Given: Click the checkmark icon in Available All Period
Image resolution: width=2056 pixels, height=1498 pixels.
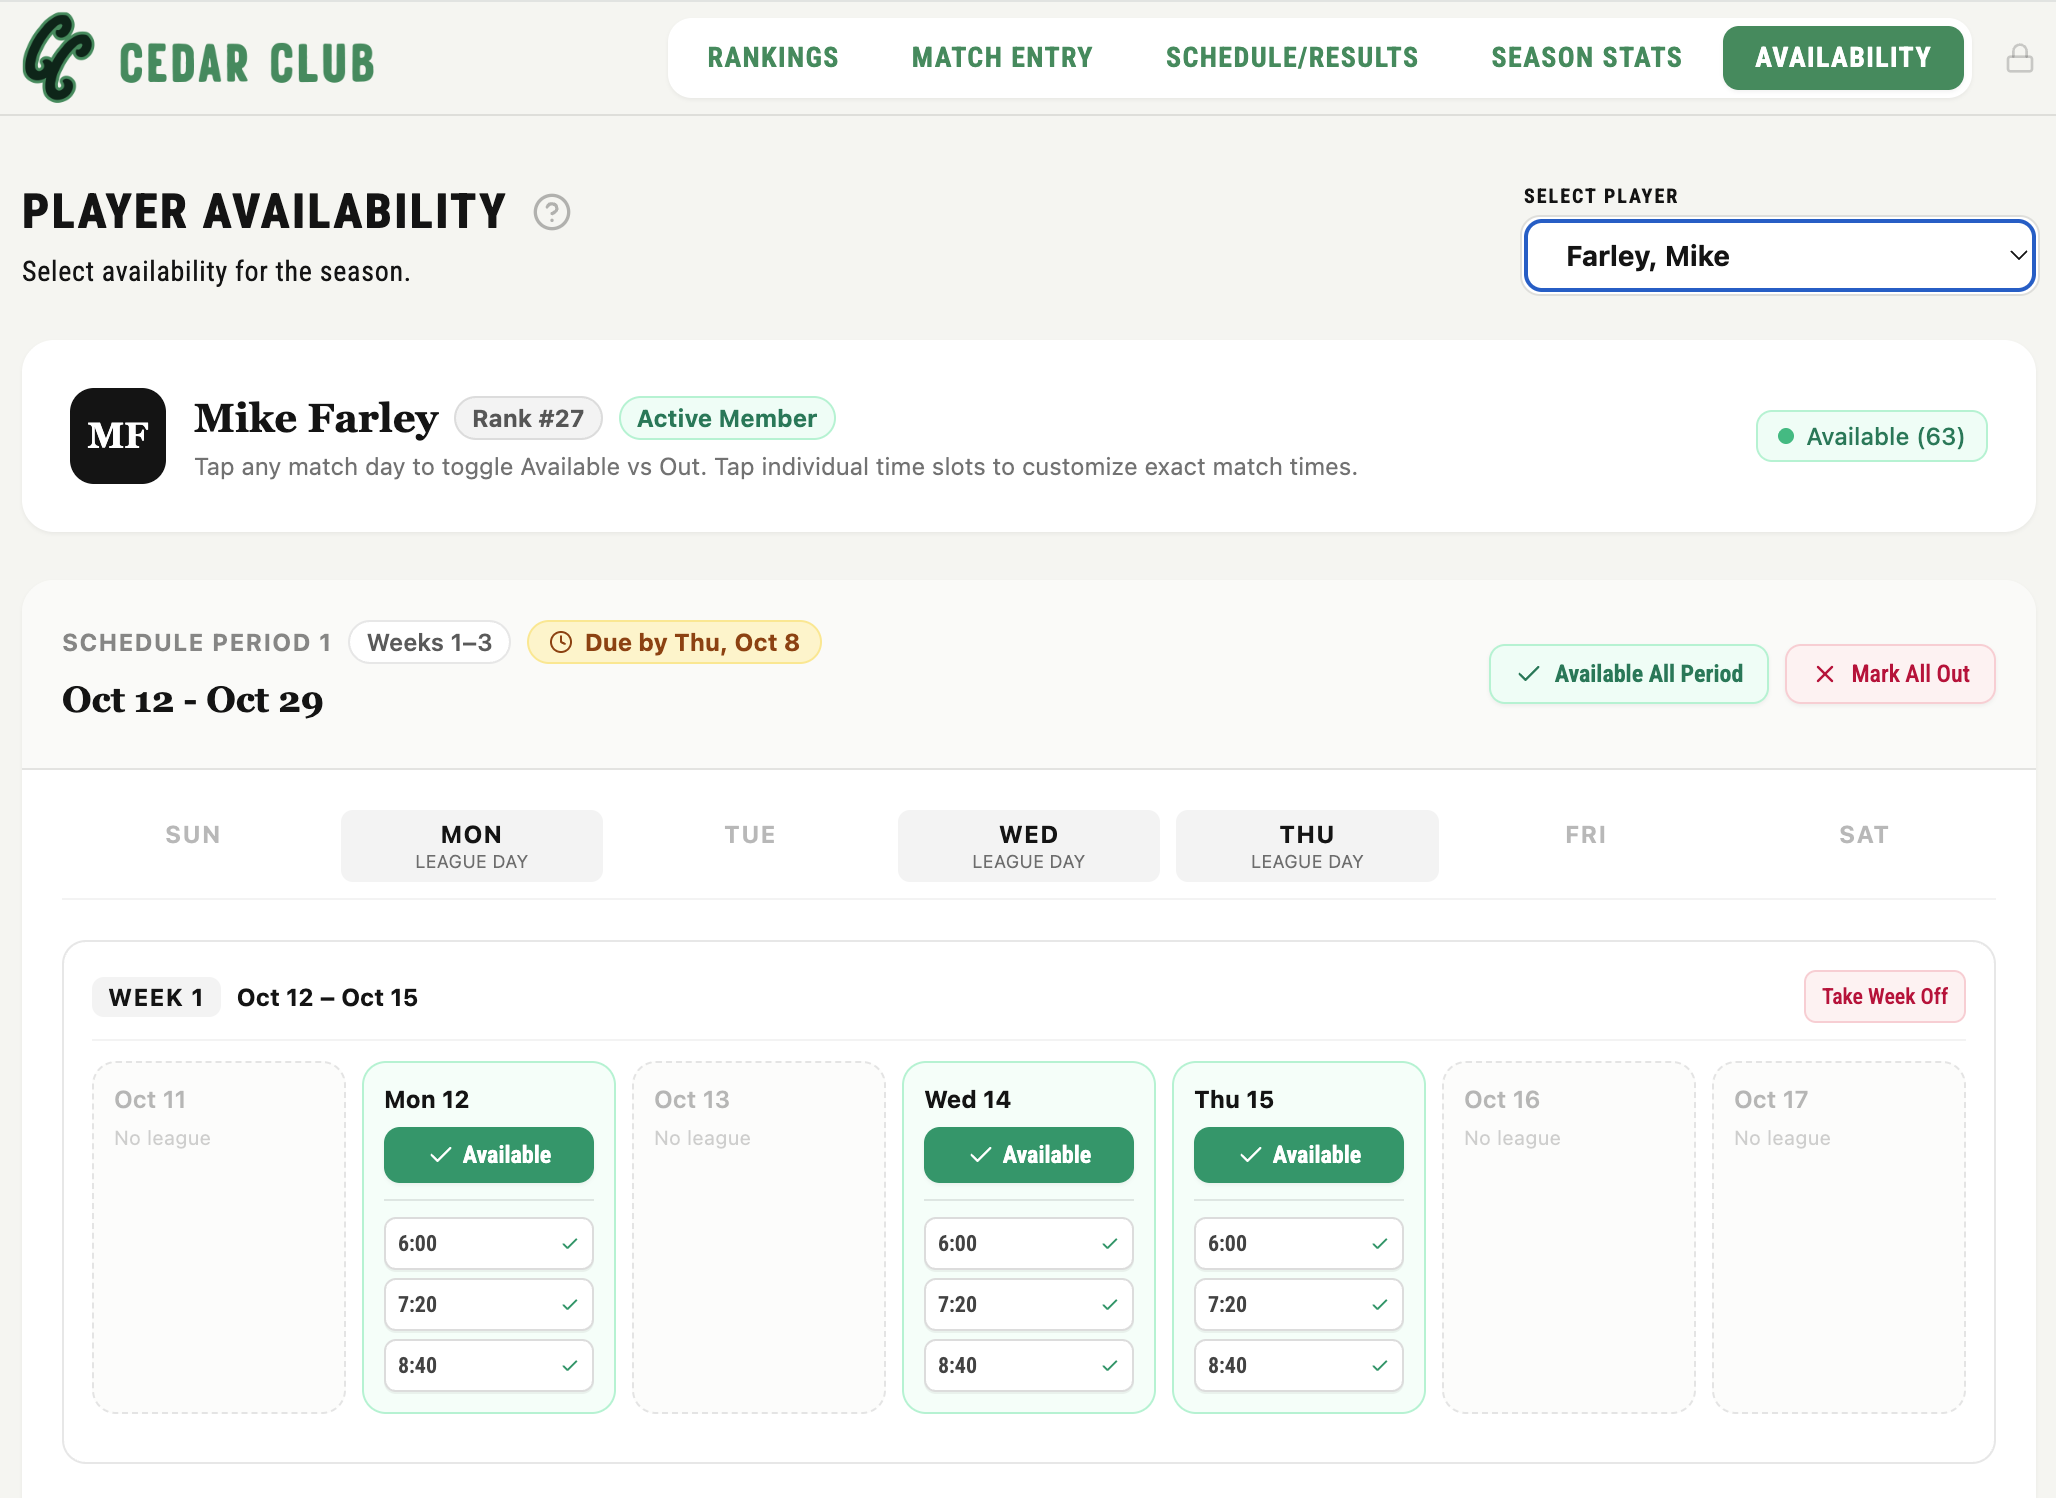Looking at the screenshot, I should coord(1528,674).
